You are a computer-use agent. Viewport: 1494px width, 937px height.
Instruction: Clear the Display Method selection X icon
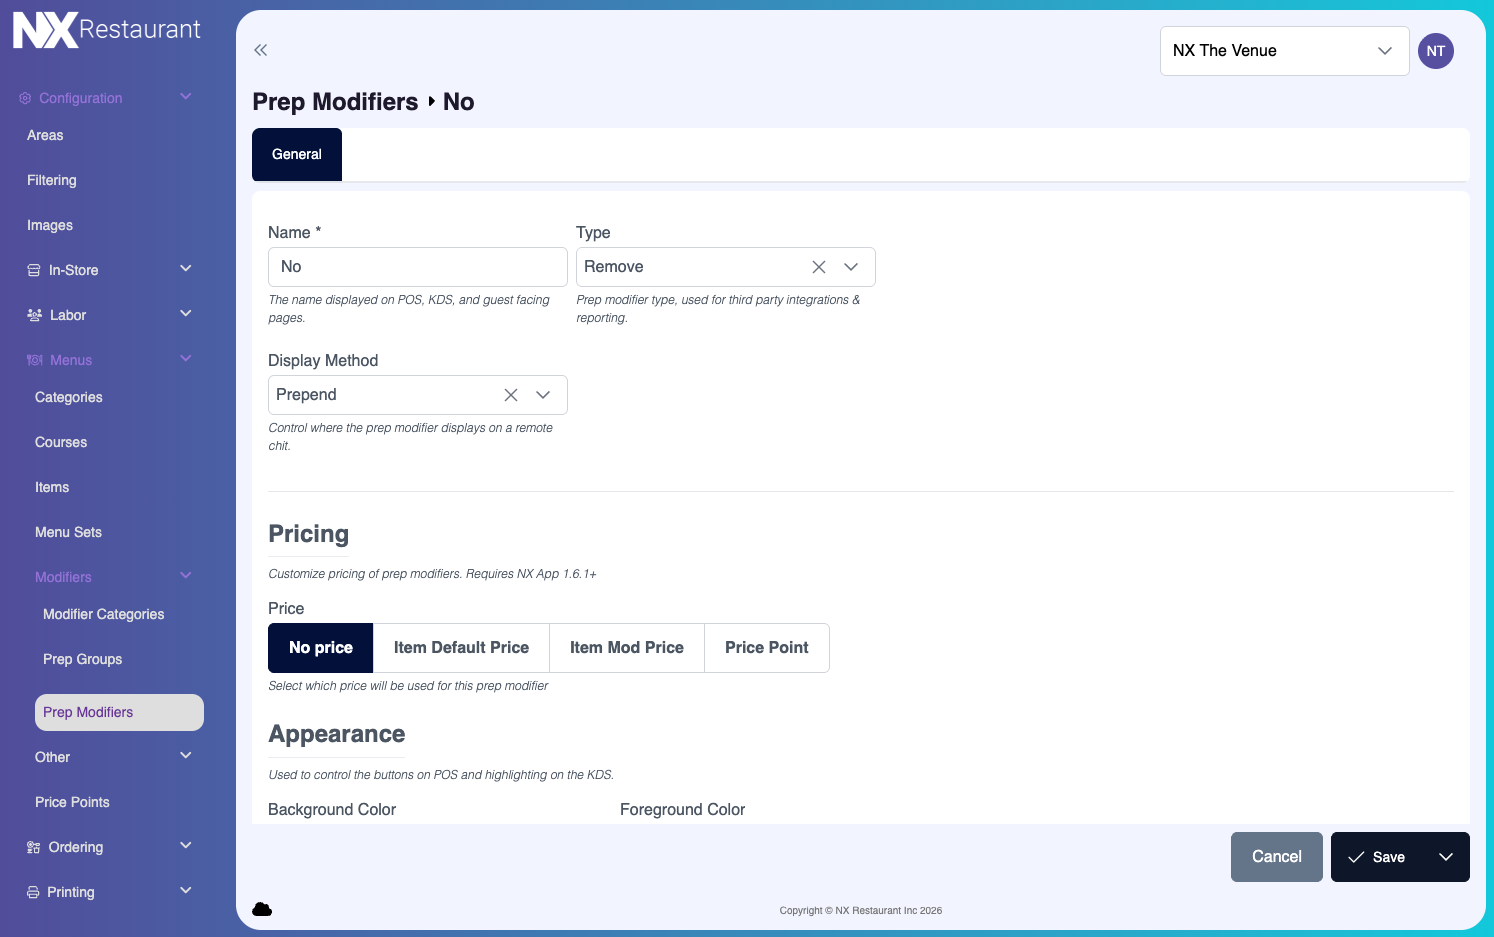tap(510, 395)
